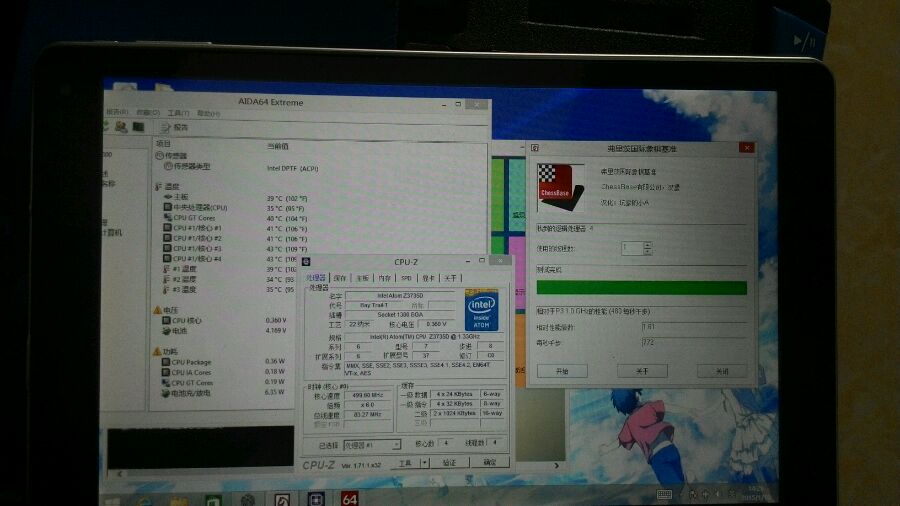
Task: Click the 关闭 button in chess benchmark
Action: tap(722, 371)
